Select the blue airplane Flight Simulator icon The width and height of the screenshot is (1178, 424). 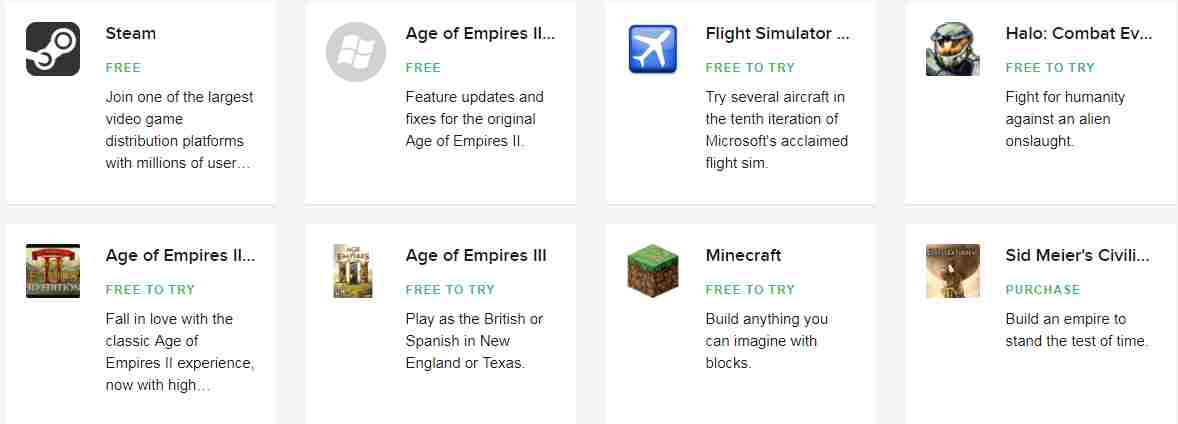tap(653, 49)
